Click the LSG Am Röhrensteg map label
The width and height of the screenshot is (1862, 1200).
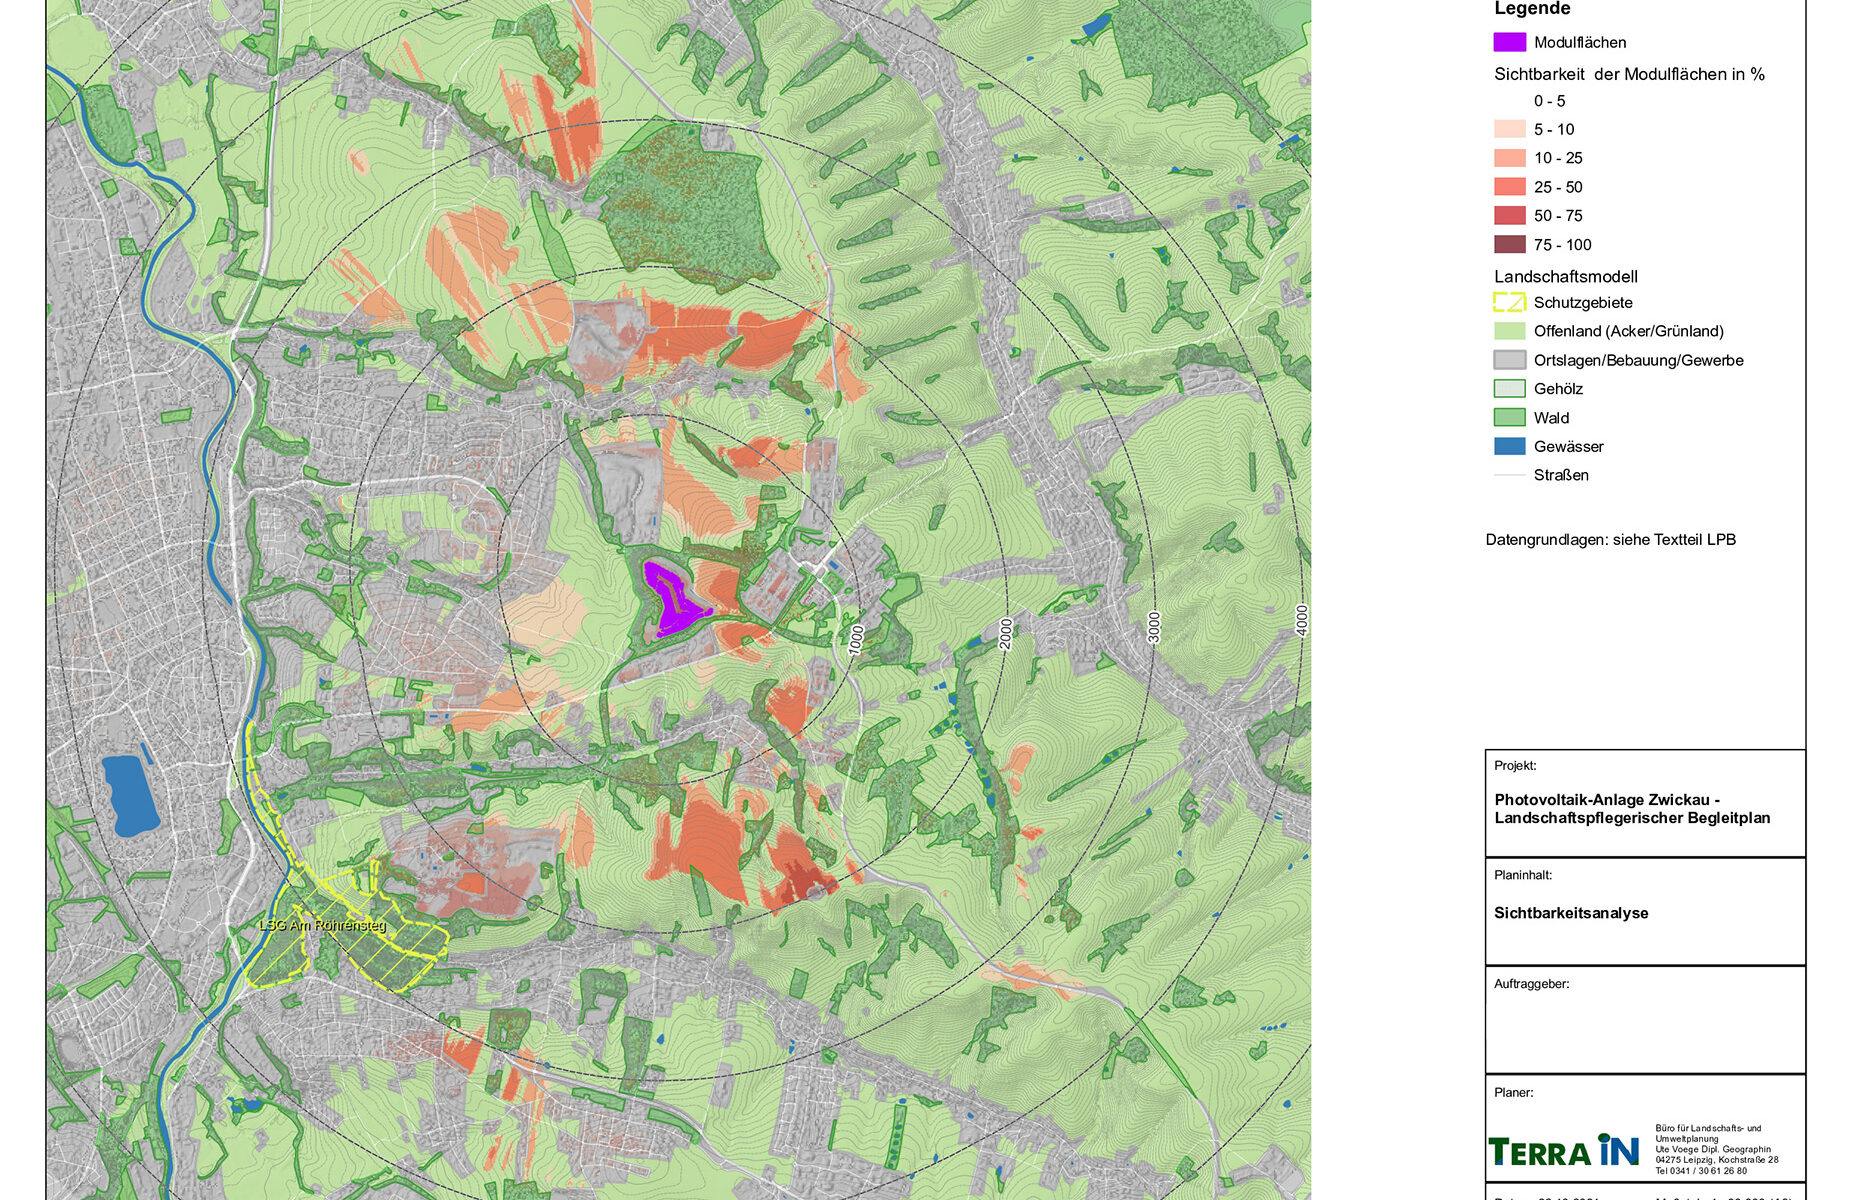click(322, 926)
